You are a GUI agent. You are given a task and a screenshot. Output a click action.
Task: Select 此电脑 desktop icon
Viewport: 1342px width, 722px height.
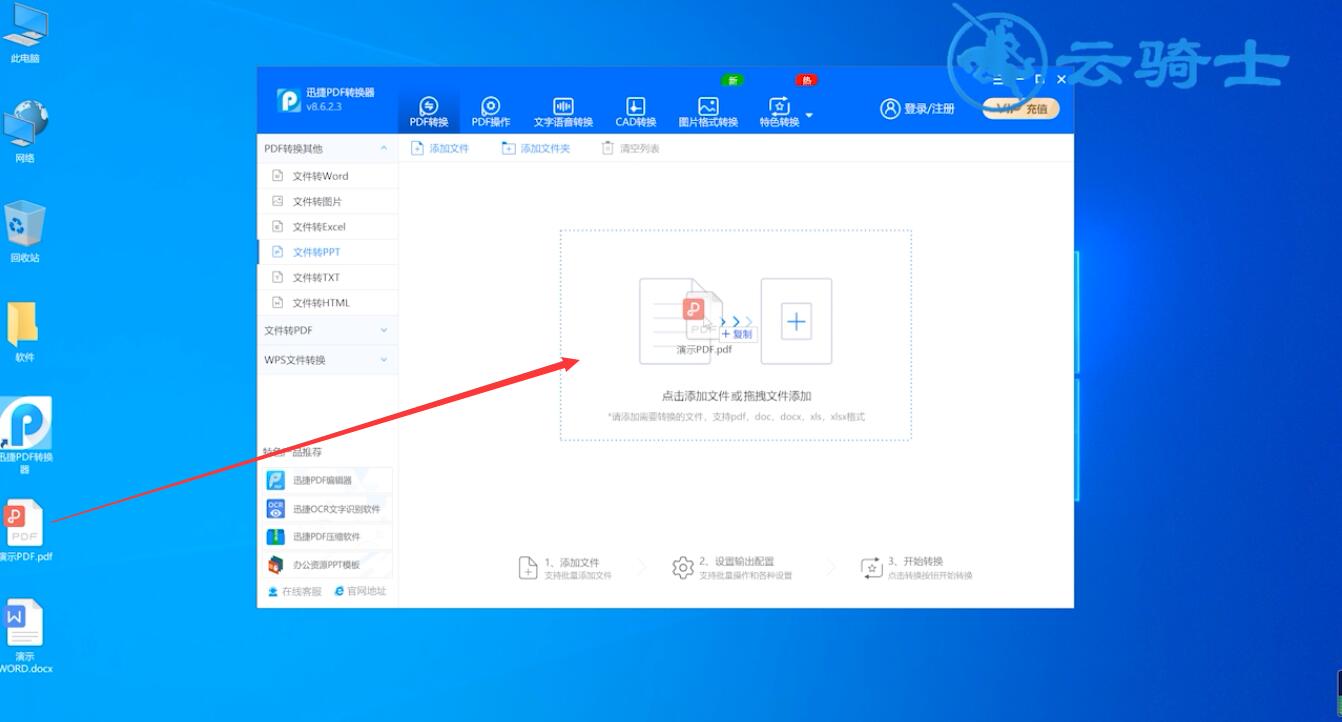[x=25, y=33]
